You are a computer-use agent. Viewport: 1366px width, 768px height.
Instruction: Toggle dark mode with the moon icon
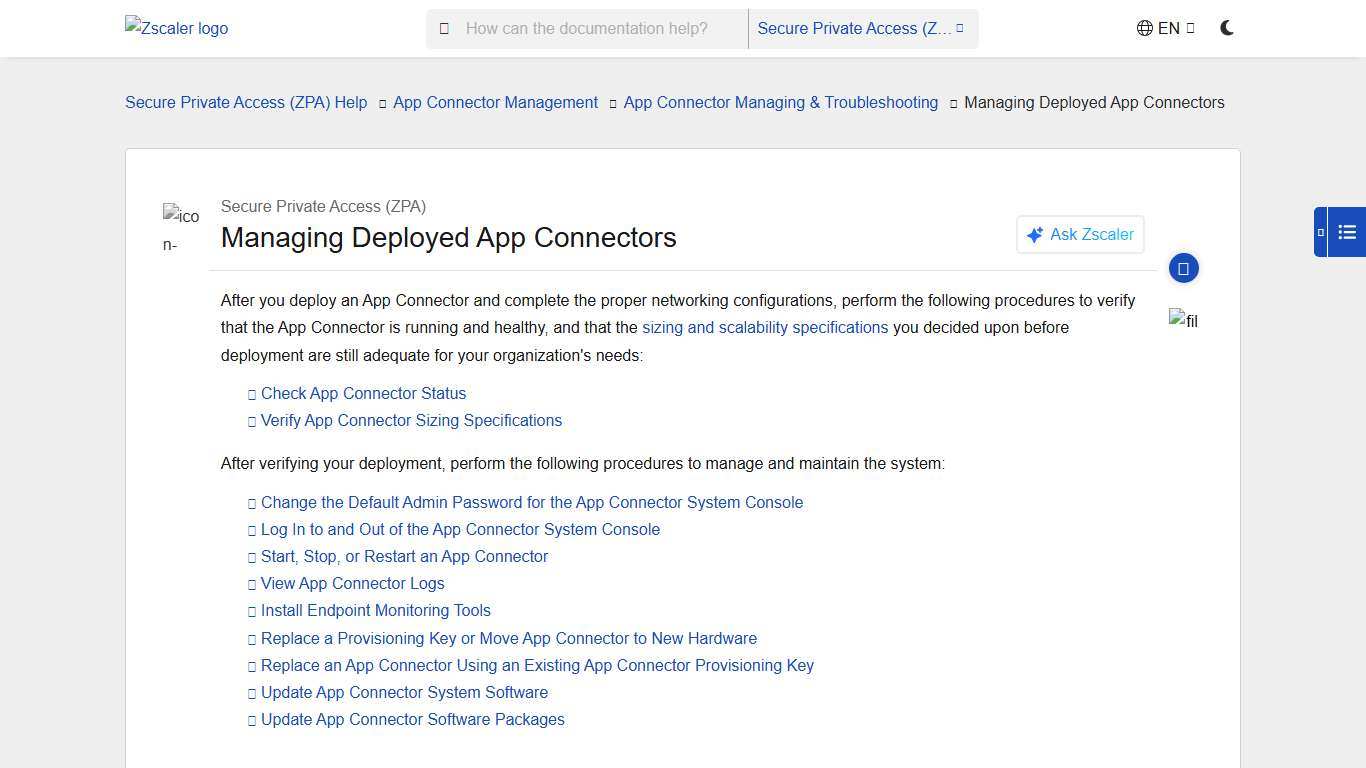pos(1227,28)
